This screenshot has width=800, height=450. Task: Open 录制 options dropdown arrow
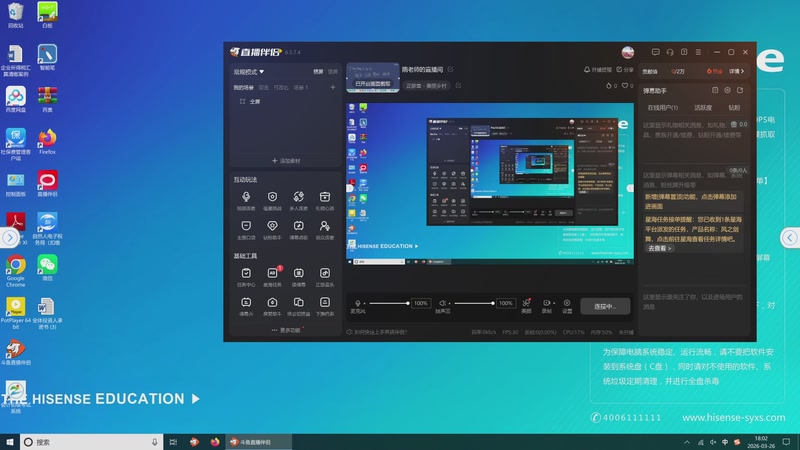[x=554, y=303]
